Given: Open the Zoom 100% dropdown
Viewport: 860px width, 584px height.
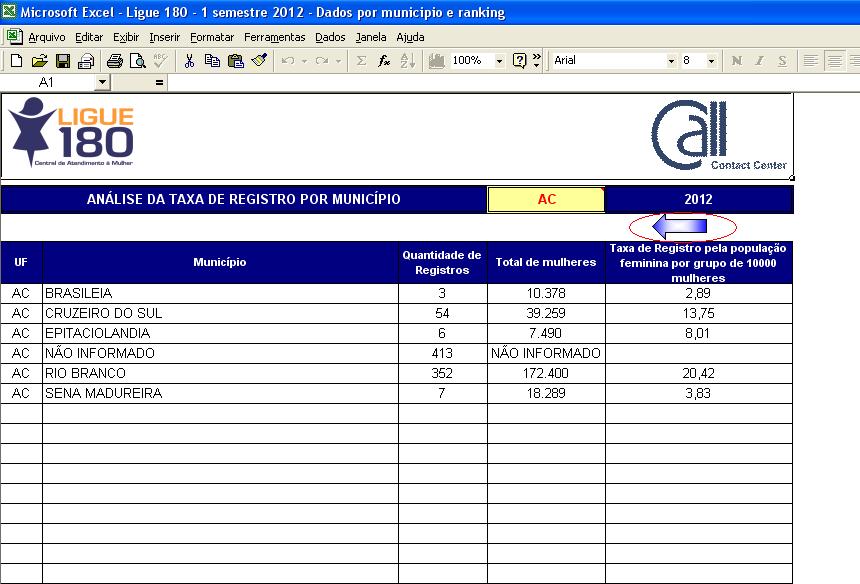Looking at the screenshot, I should (x=499, y=61).
